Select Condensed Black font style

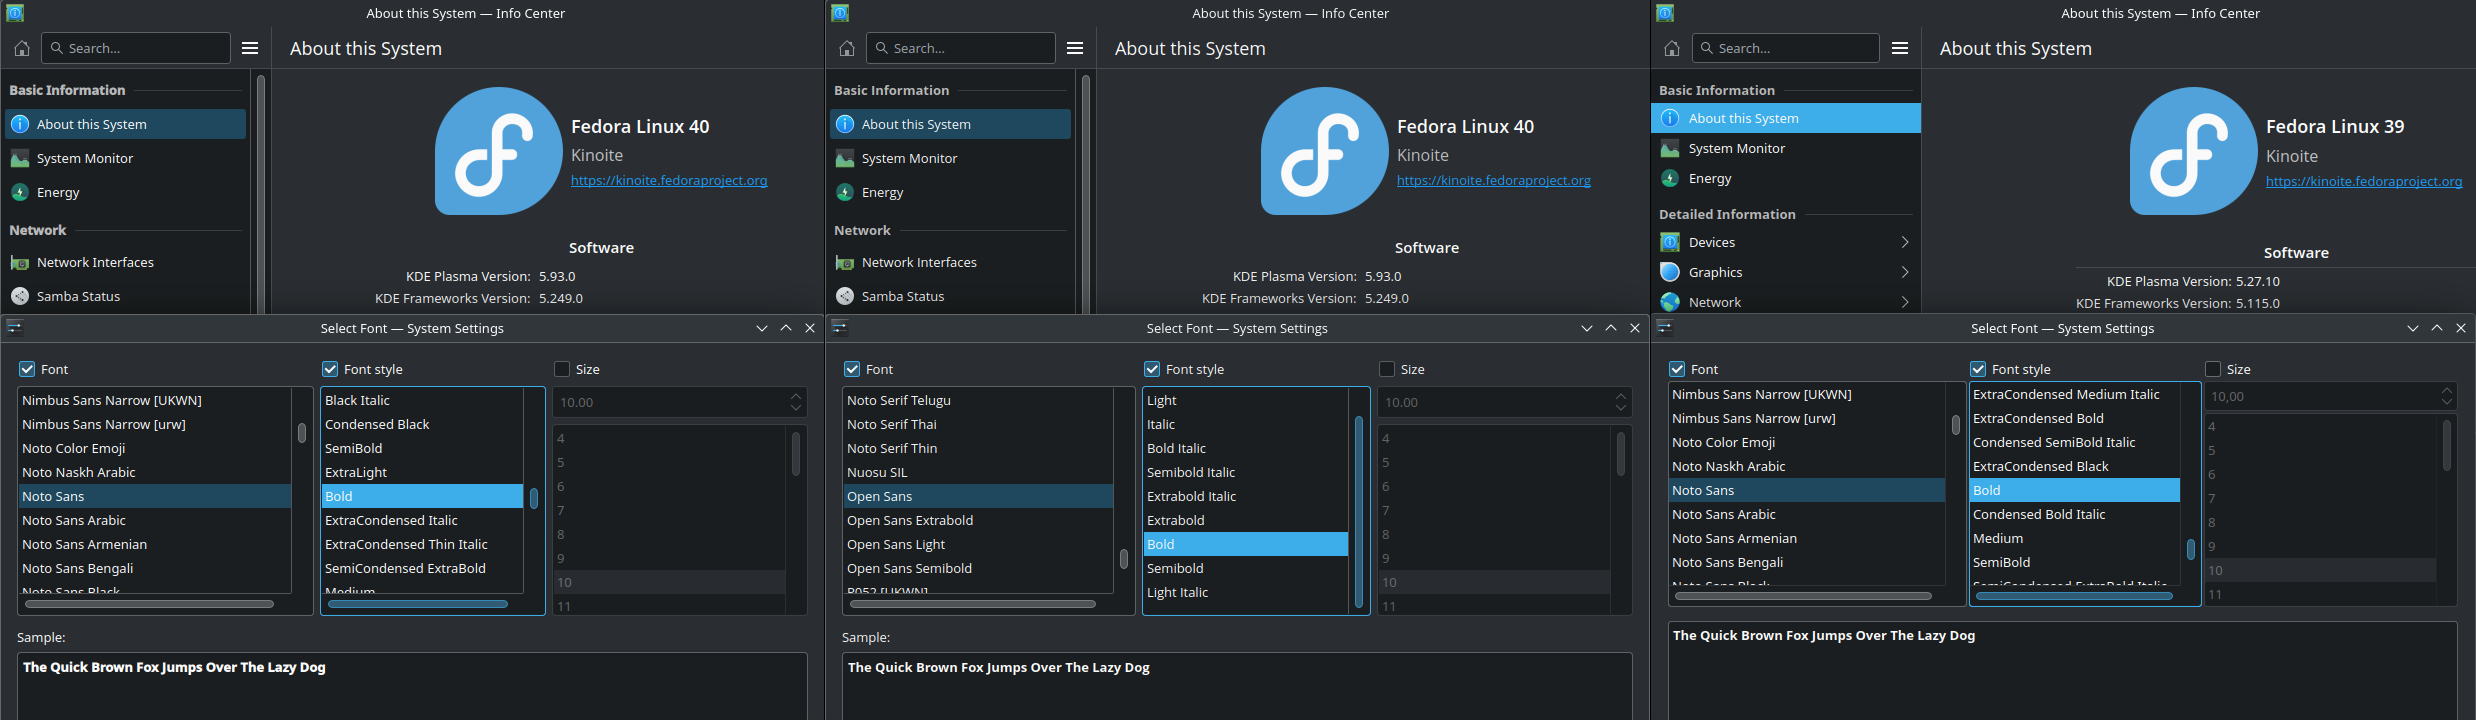[x=422, y=424]
